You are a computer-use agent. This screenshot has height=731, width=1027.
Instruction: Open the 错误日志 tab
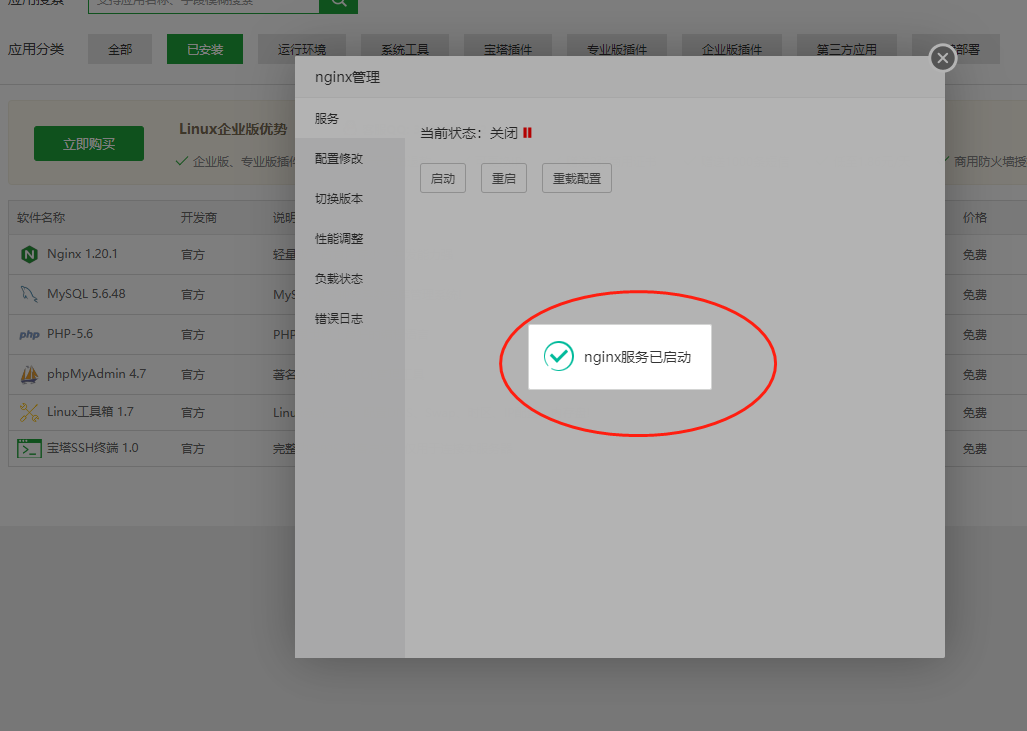pyautogui.click(x=350, y=318)
